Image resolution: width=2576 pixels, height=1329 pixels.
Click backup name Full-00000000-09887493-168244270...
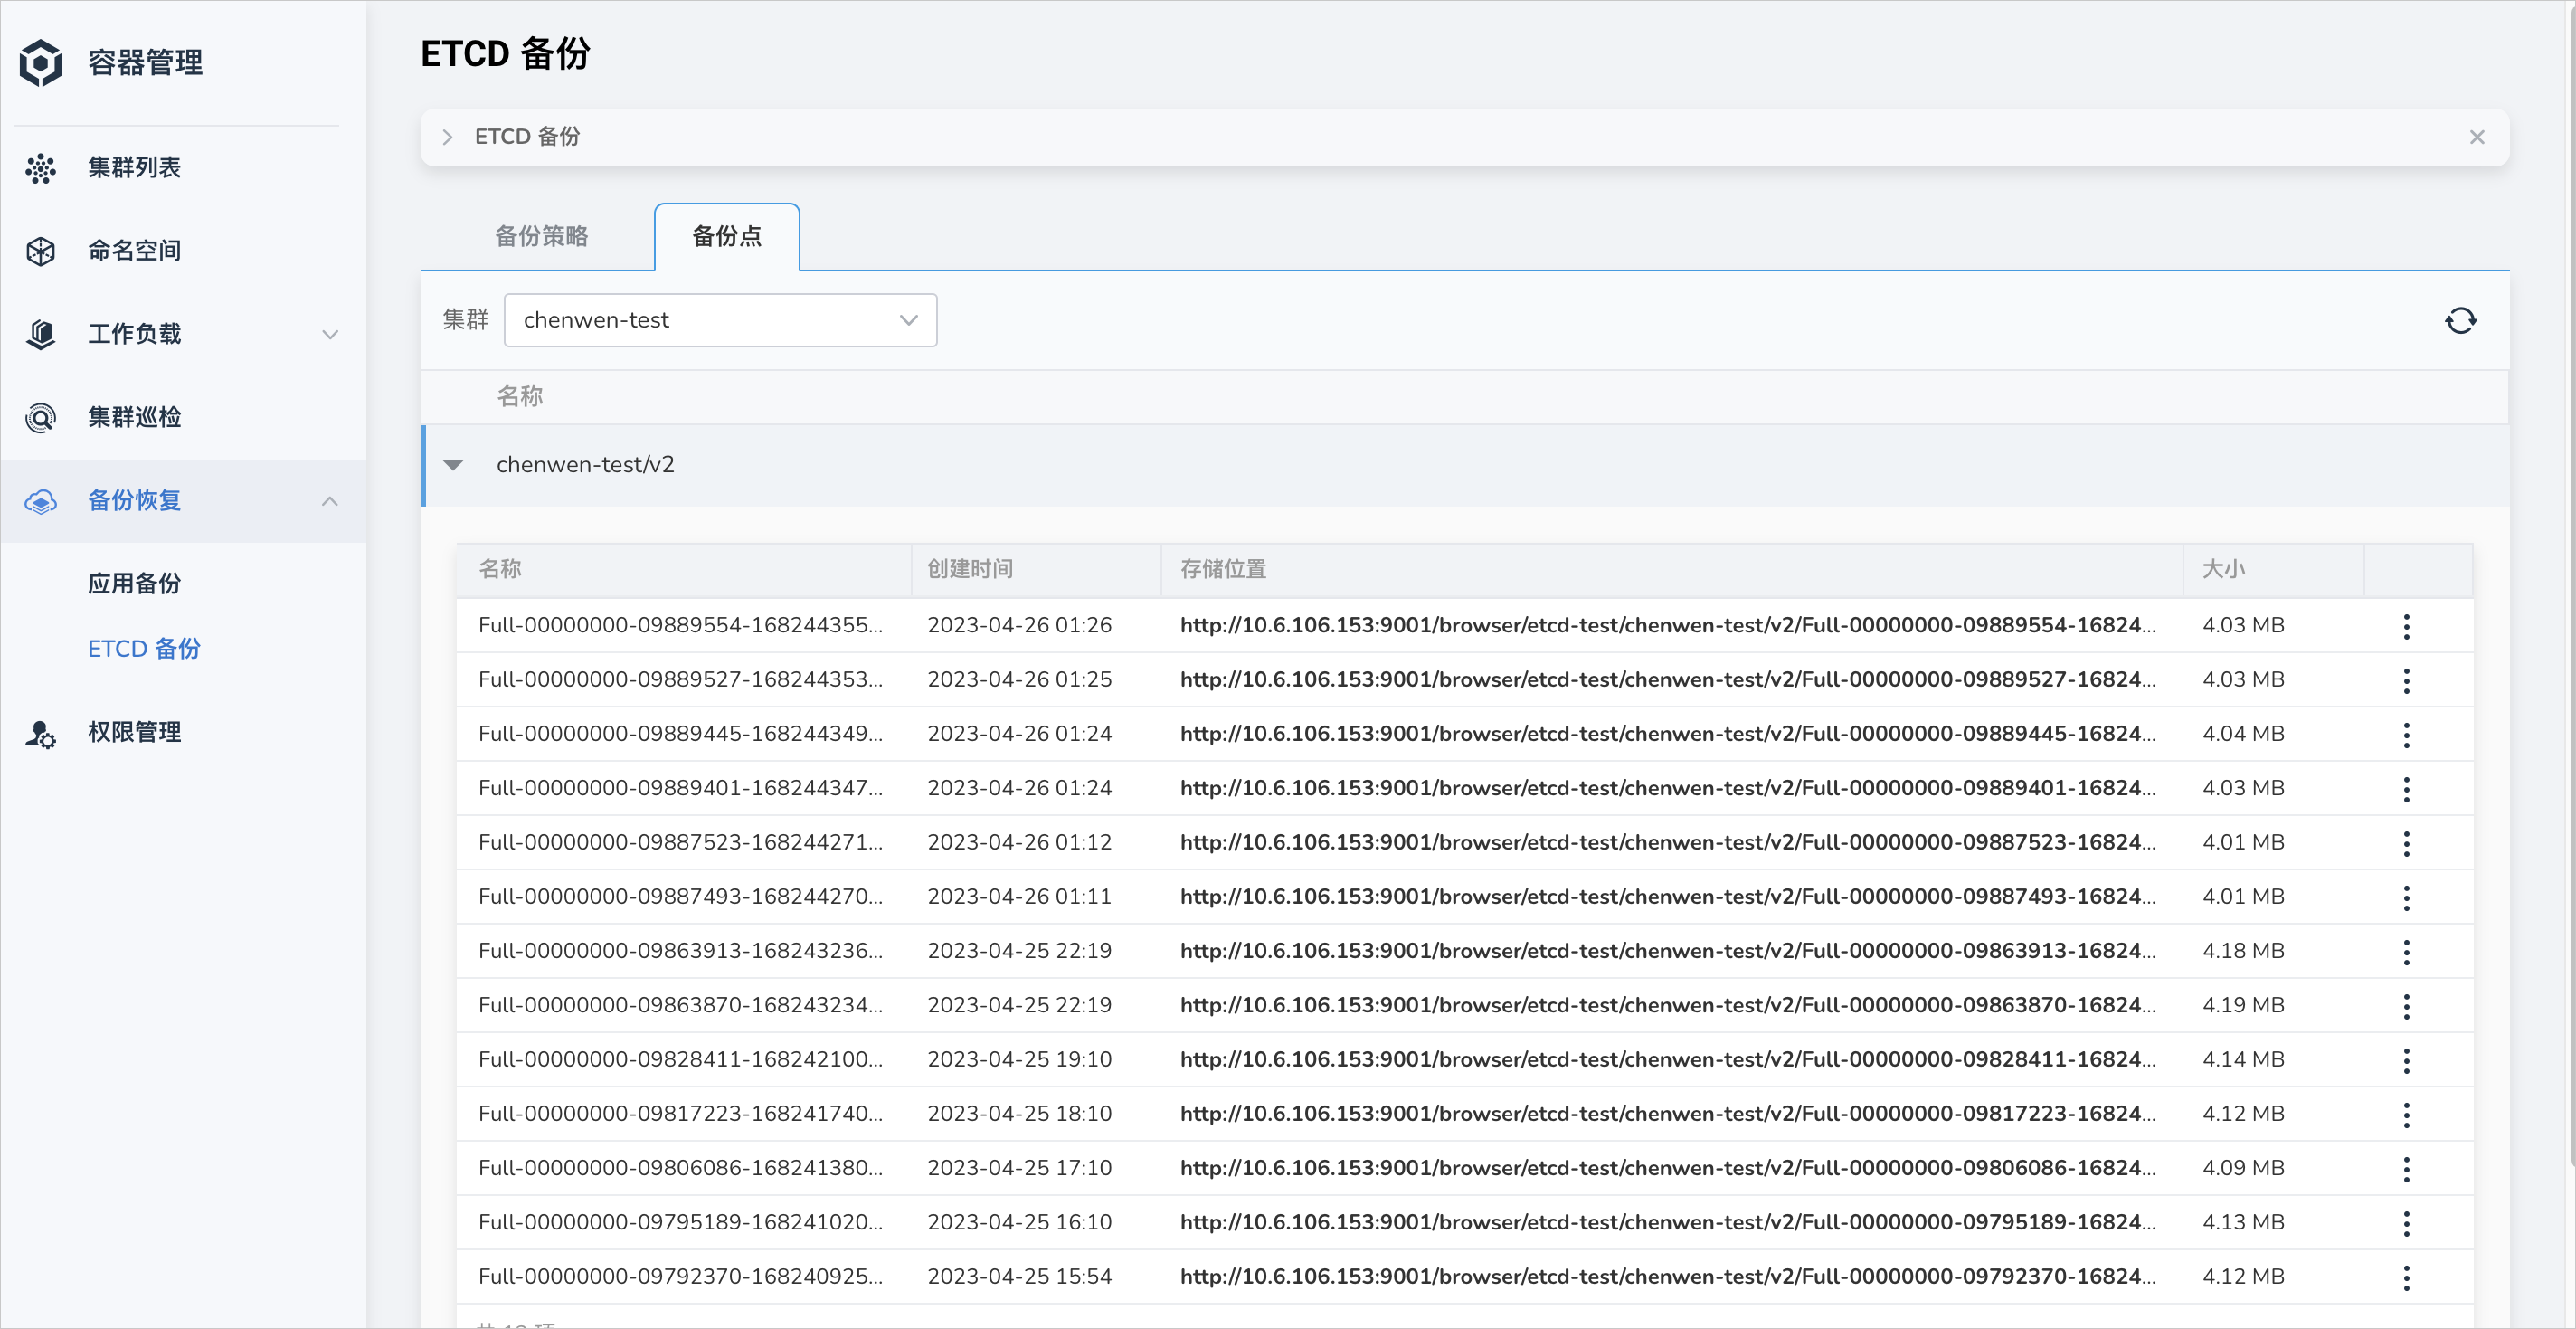click(680, 896)
